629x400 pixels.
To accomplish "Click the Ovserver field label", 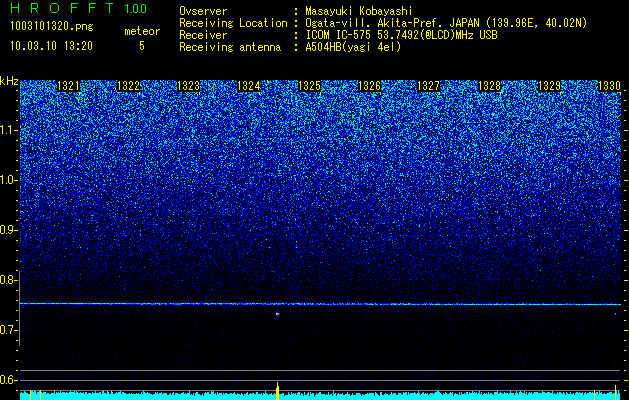I will click(x=203, y=12).
